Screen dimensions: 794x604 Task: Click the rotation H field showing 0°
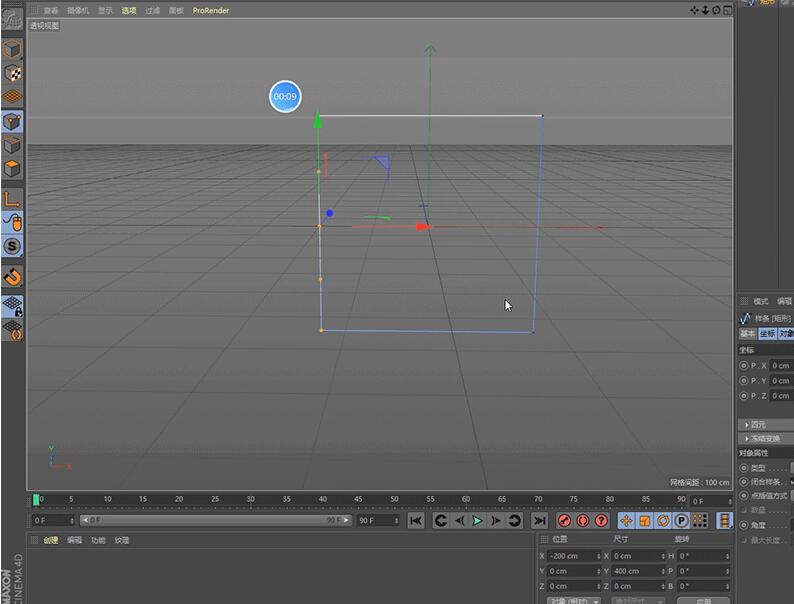click(703, 556)
